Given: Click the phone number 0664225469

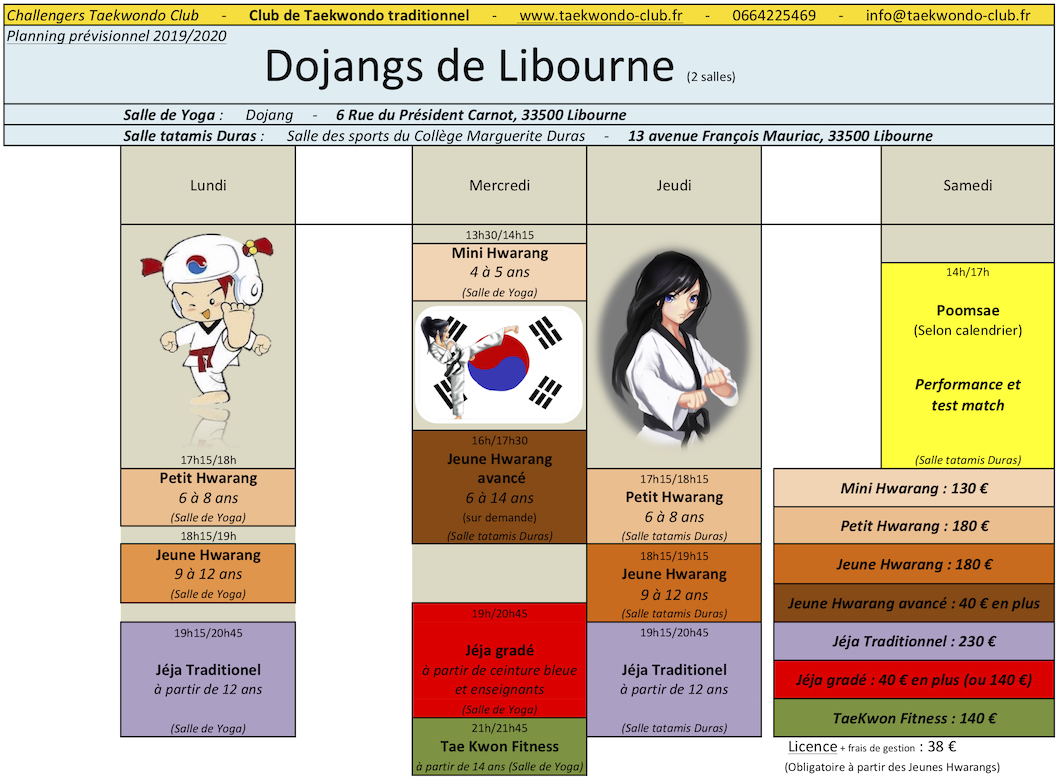Looking at the screenshot, I should pyautogui.click(x=773, y=15).
